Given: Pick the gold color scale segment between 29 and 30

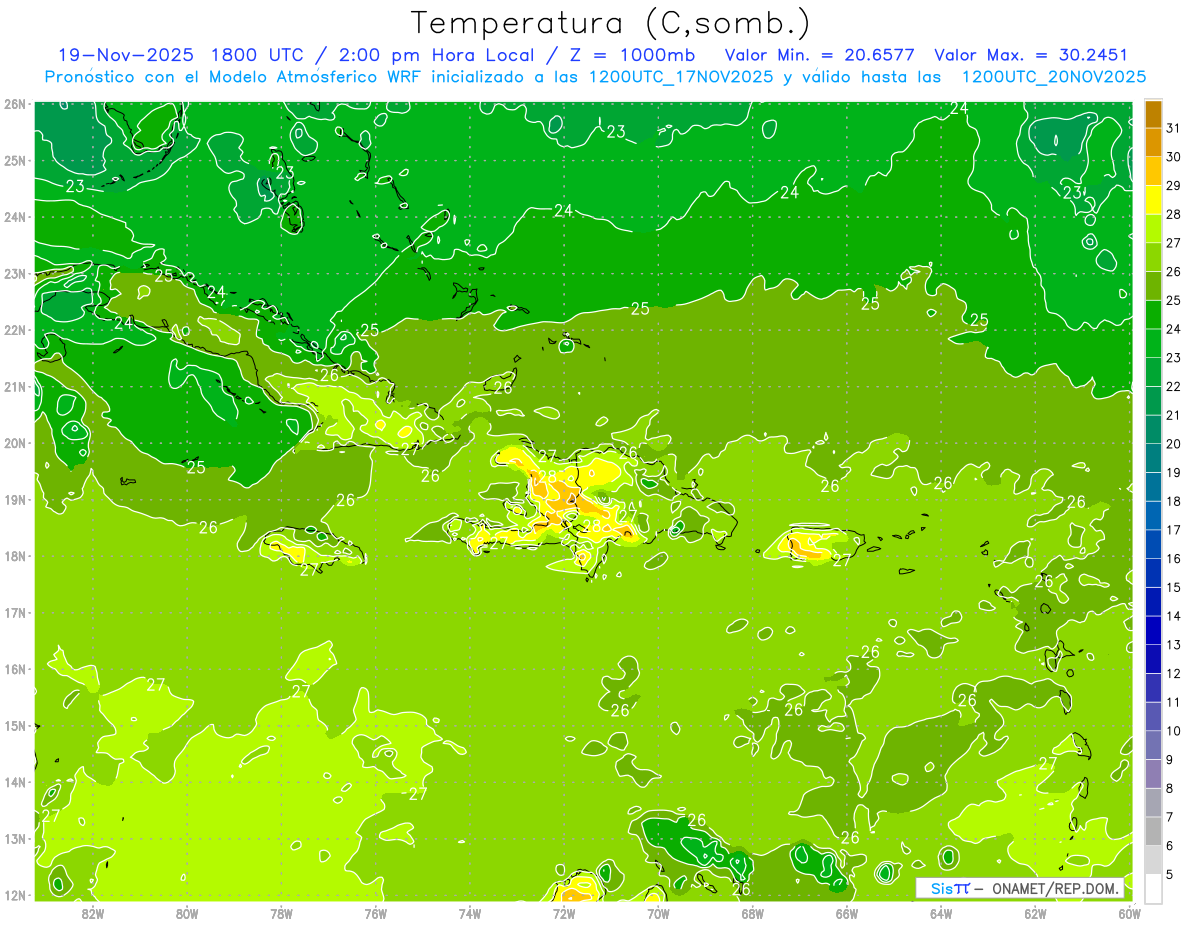Looking at the screenshot, I should tap(1153, 171).
